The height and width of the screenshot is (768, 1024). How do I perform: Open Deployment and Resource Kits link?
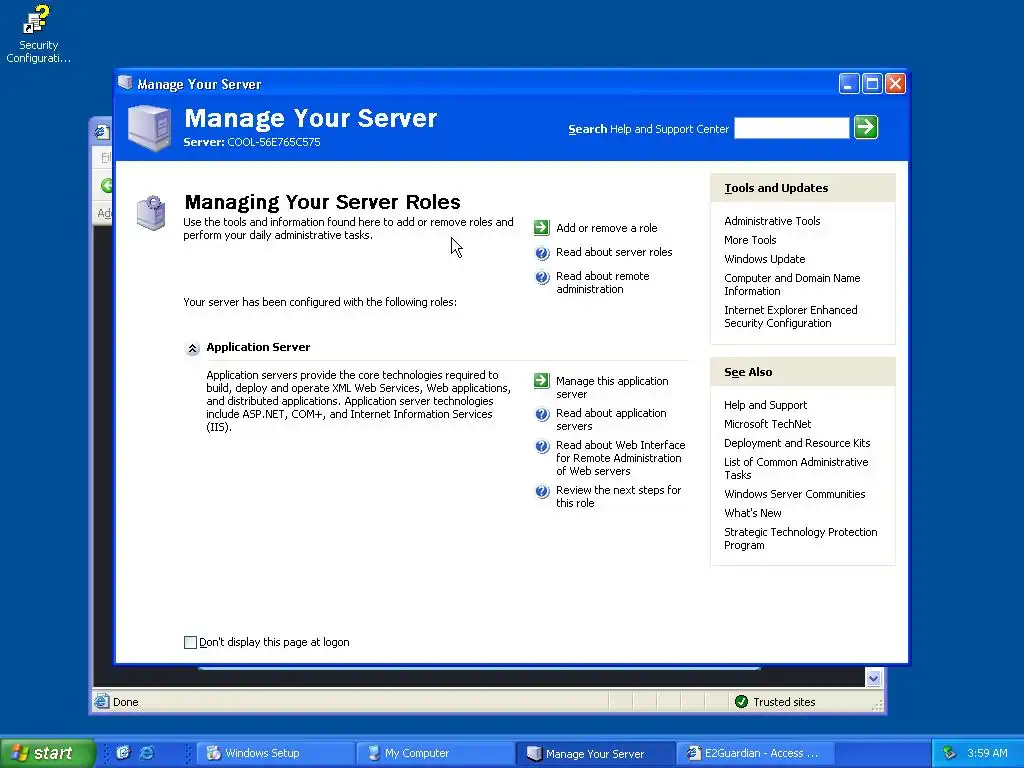point(797,443)
